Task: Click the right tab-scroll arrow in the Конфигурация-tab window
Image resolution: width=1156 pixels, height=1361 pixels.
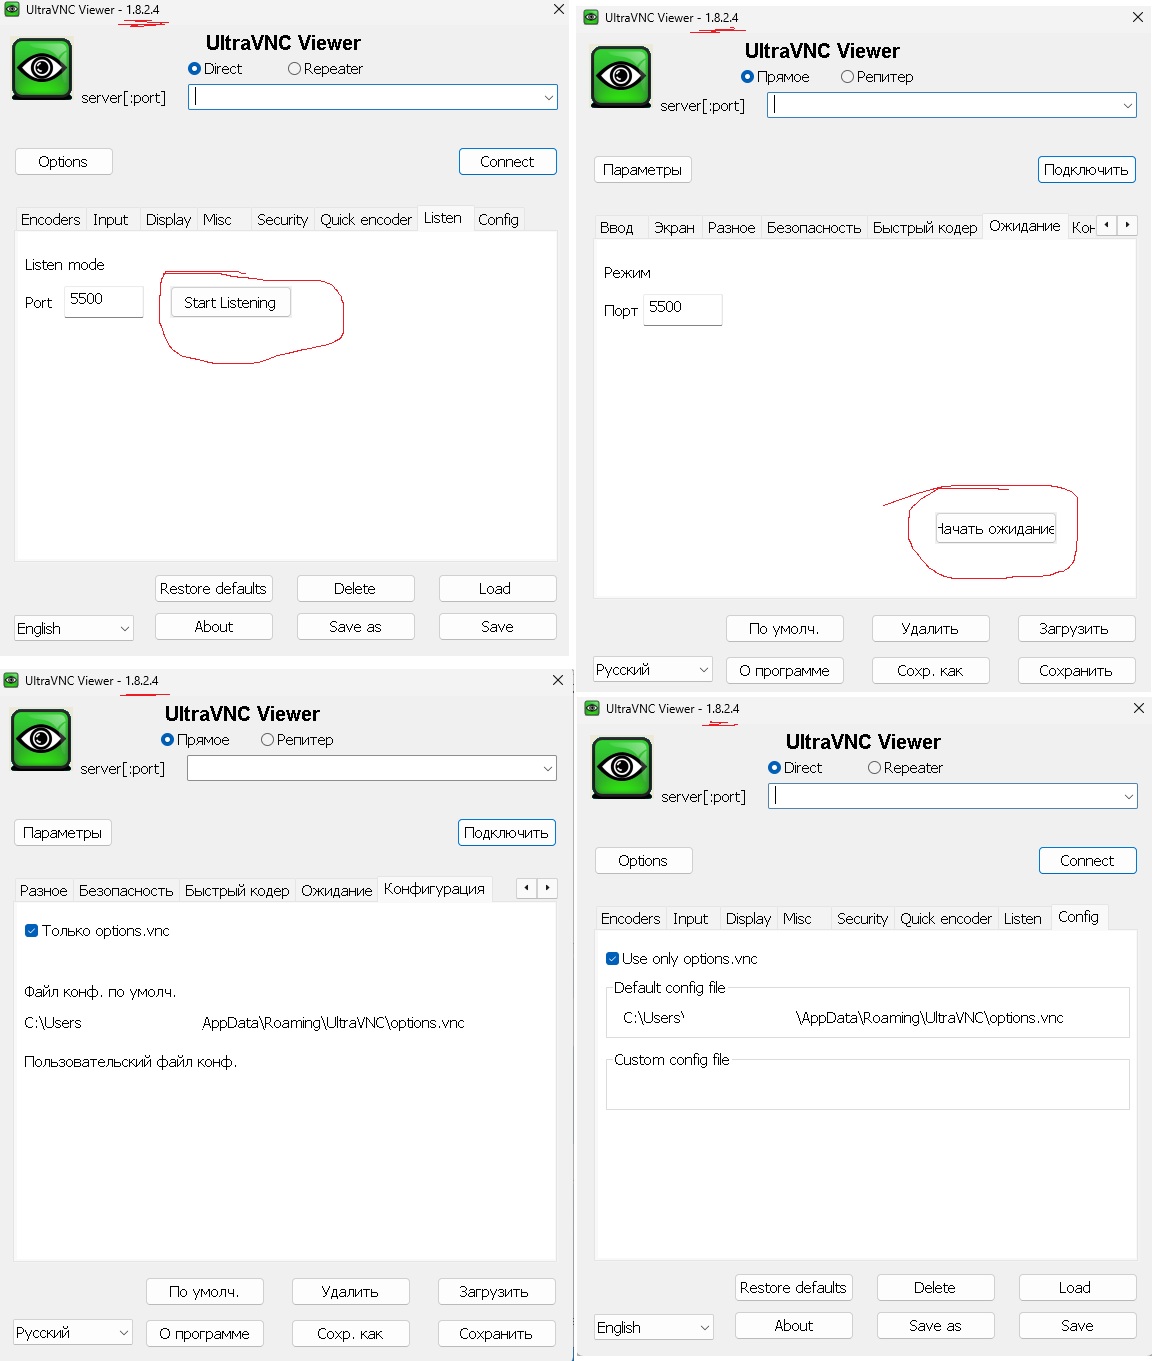Action: tap(547, 888)
